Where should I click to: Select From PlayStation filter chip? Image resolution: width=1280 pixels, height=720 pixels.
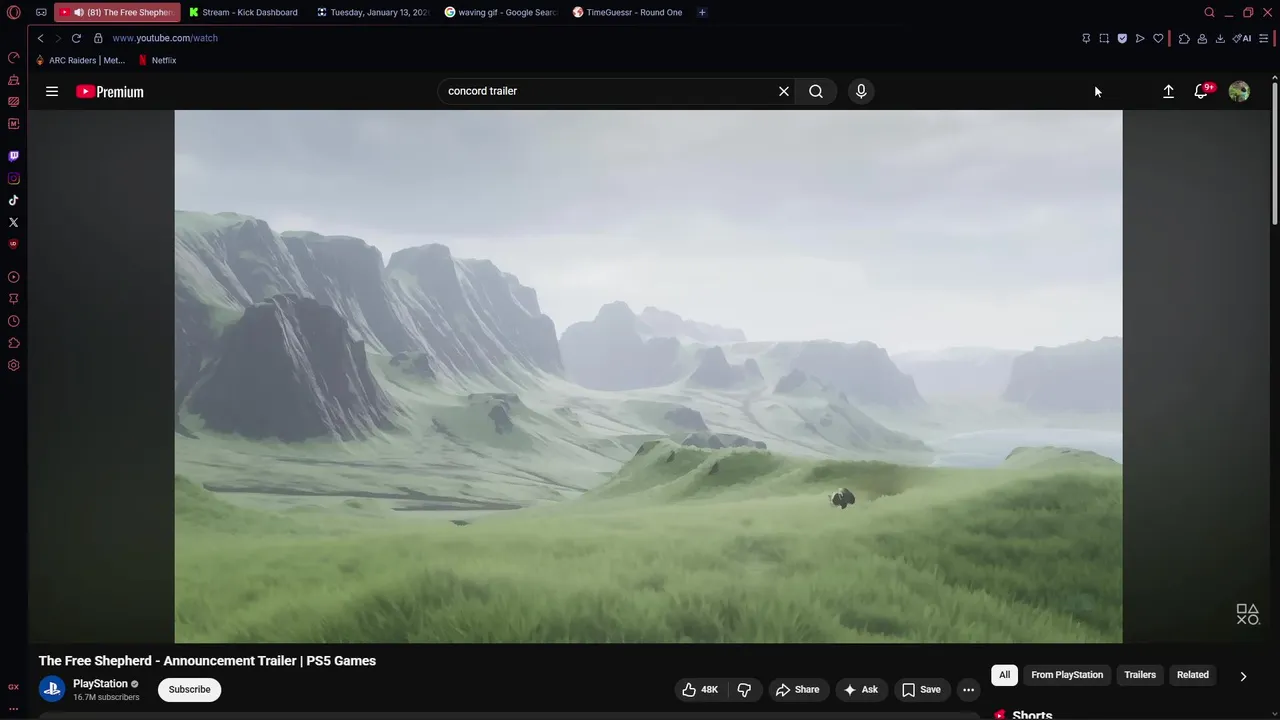pos(1067,675)
